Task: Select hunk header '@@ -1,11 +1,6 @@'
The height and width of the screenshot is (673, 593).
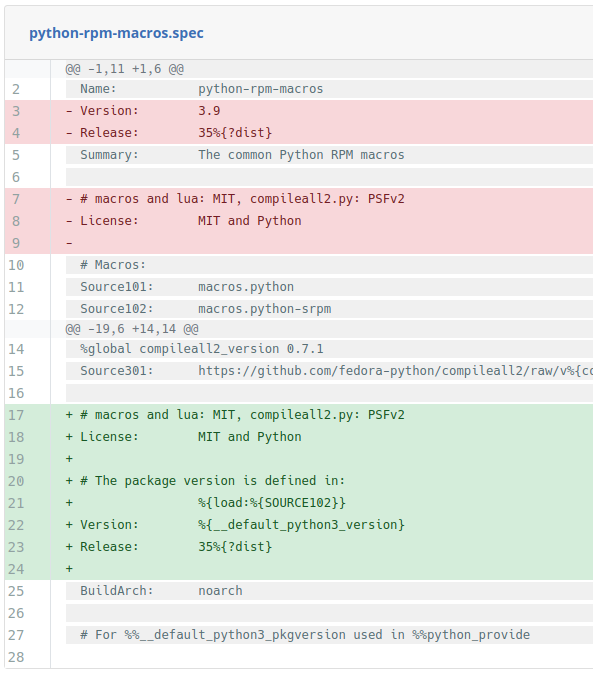Action: [x=124, y=69]
